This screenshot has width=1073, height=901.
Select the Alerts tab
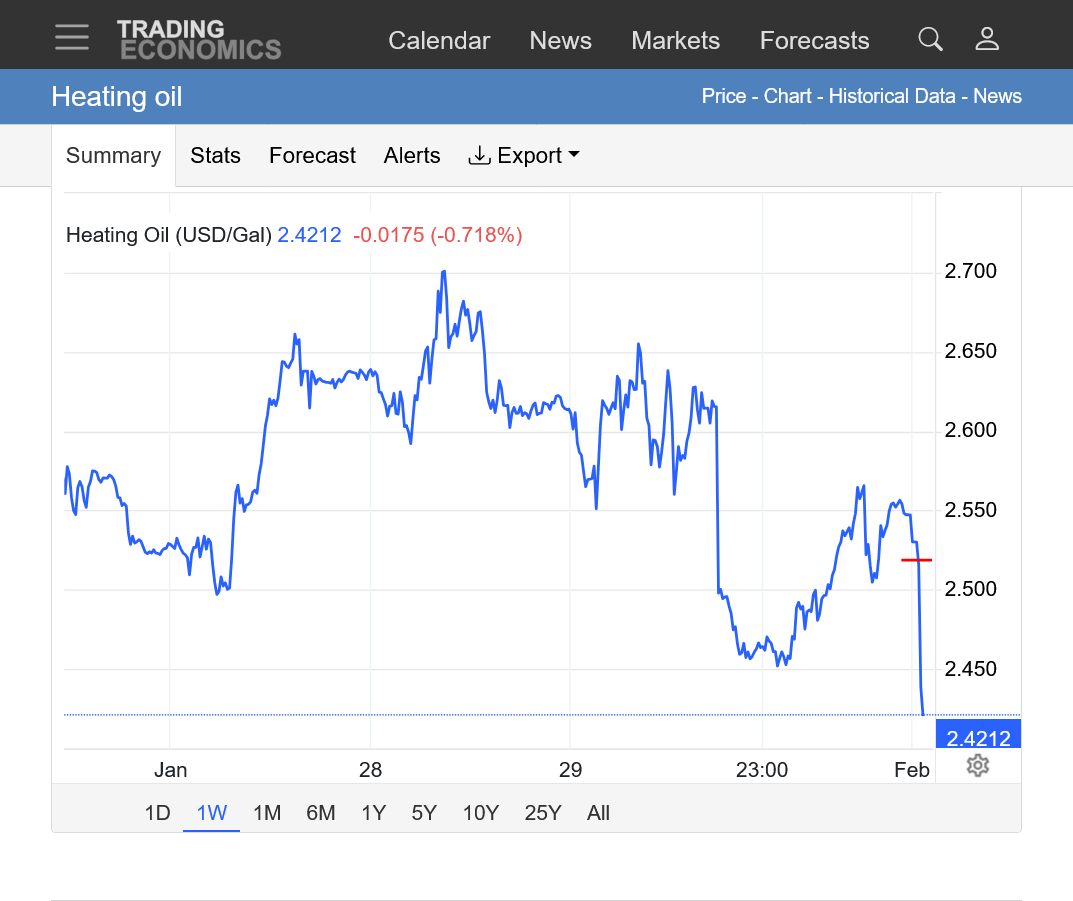(x=412, y=156)
